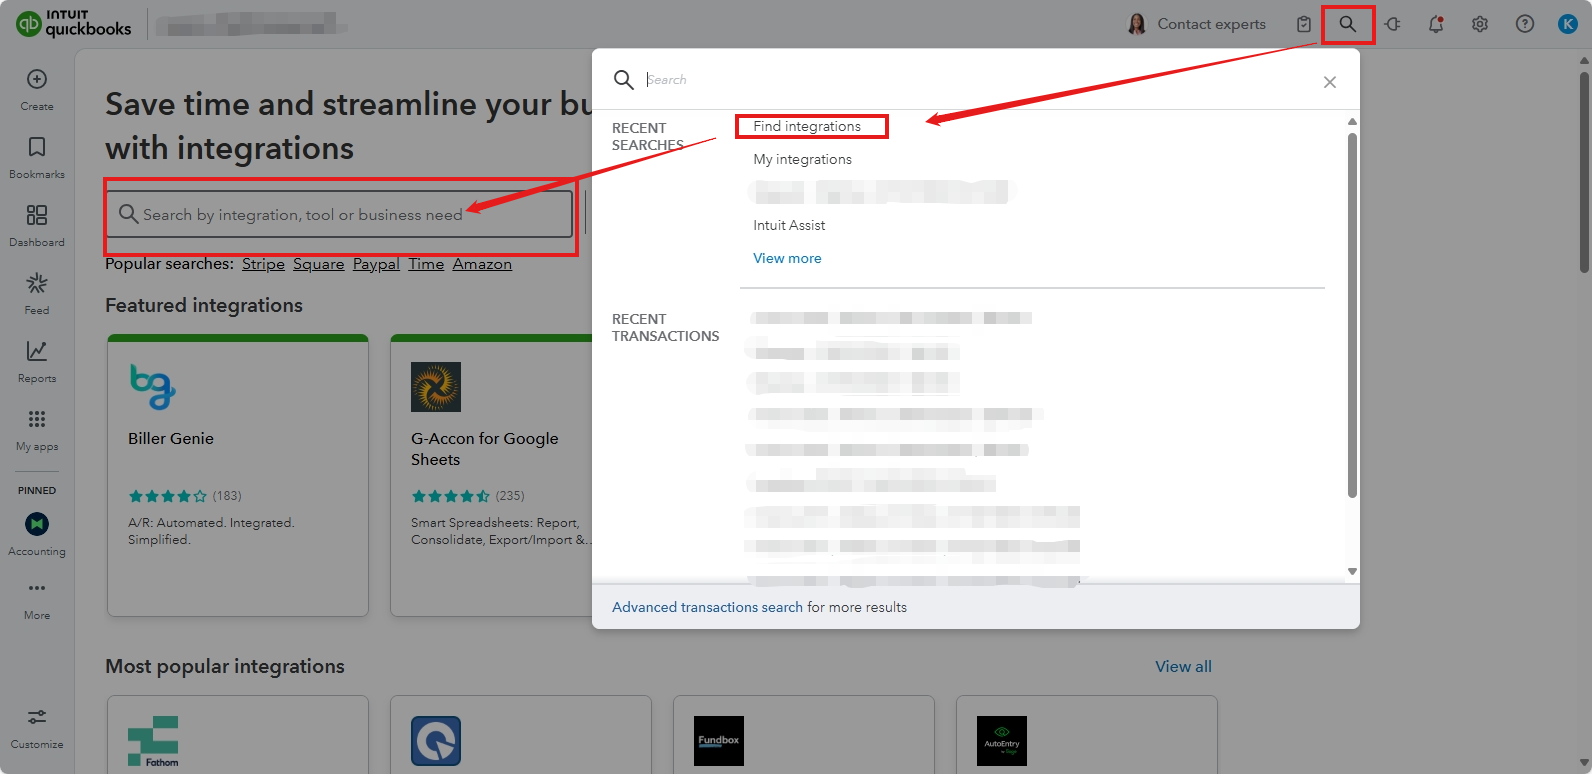
Task: Open the Intuit Assist icon in header
Action: (1392, 24)
